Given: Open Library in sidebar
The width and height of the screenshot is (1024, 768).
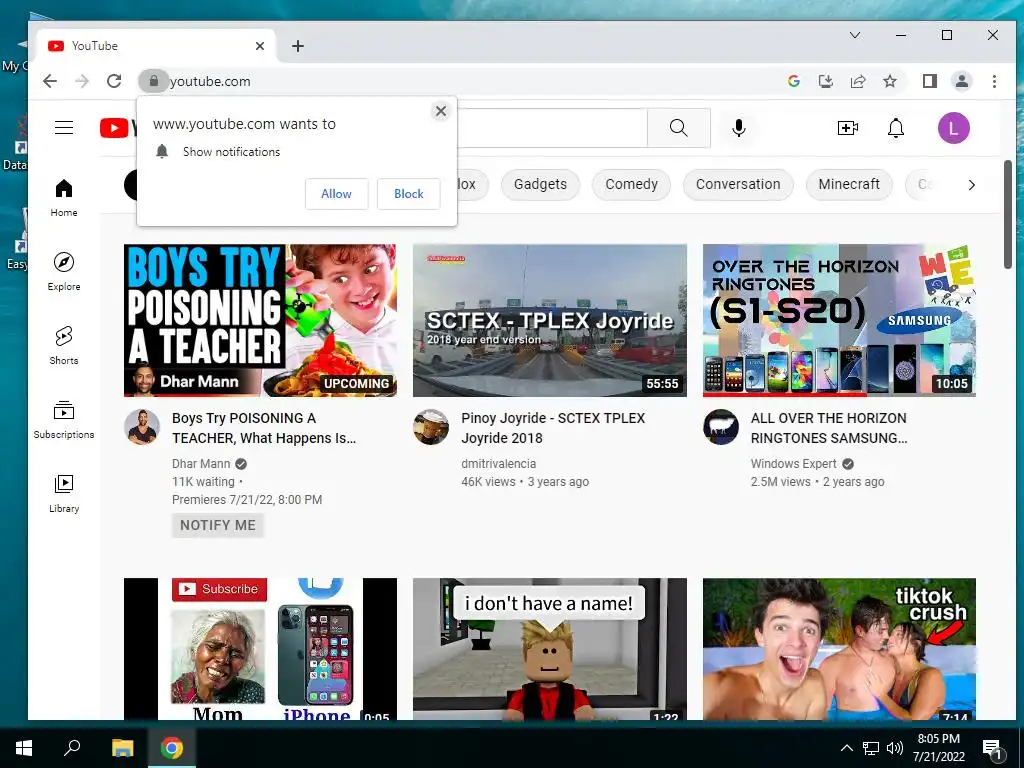Looking at the screenshot, I should (64, 494).
